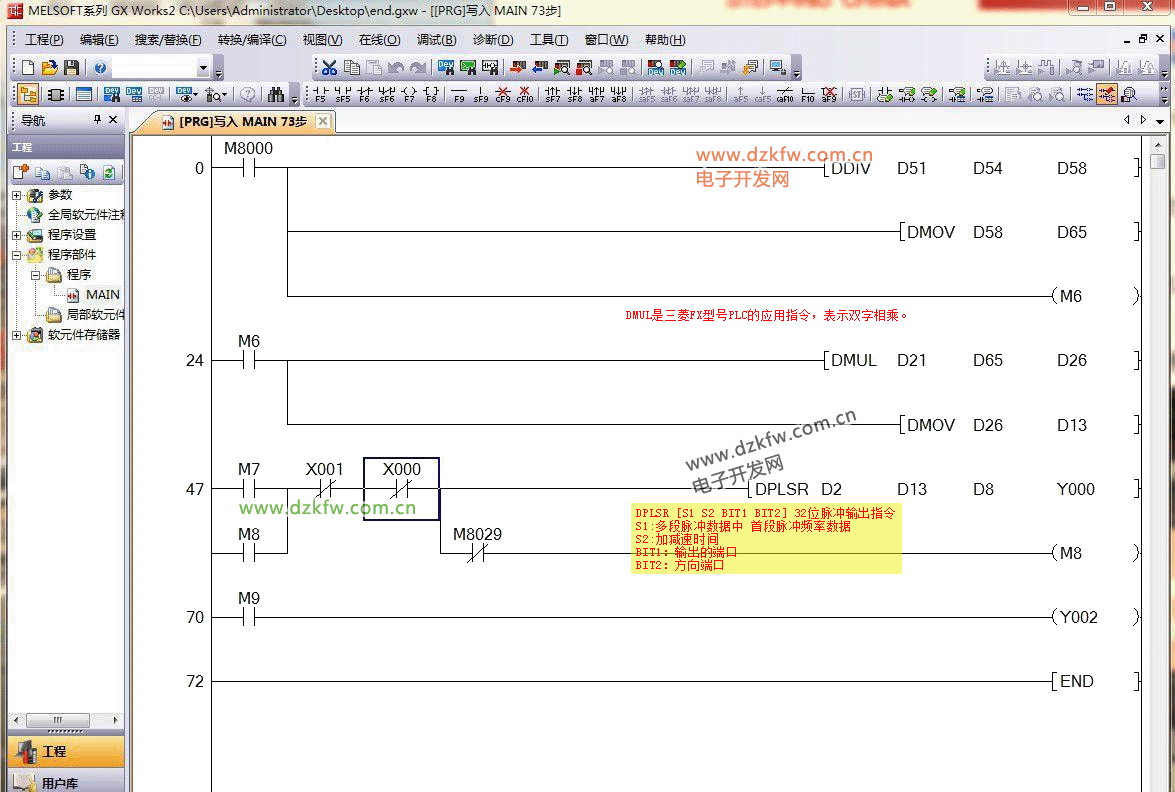Insert horizontal line with F9 icon
The image size is (1175, 792).
(x=459, y=95)
